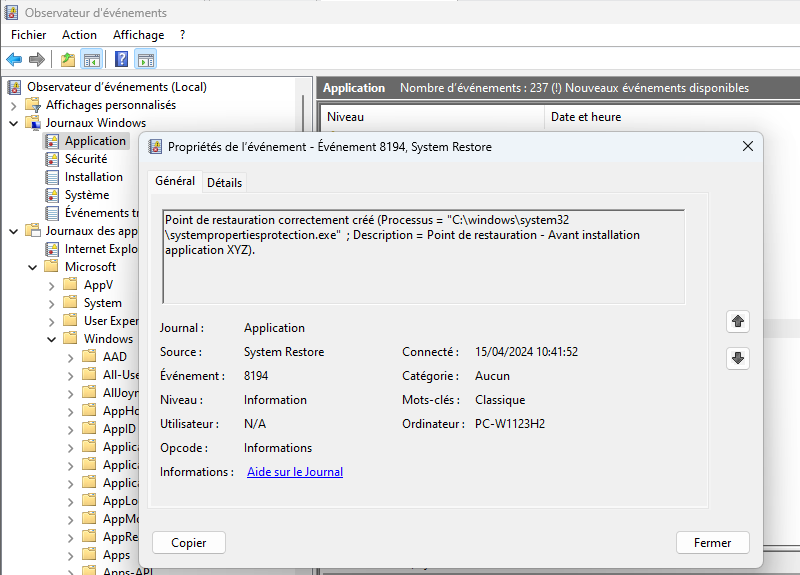Toggle the console tree pane toolbar icon
This screenshot has width=800, height=575.
(x=92, y=60)
